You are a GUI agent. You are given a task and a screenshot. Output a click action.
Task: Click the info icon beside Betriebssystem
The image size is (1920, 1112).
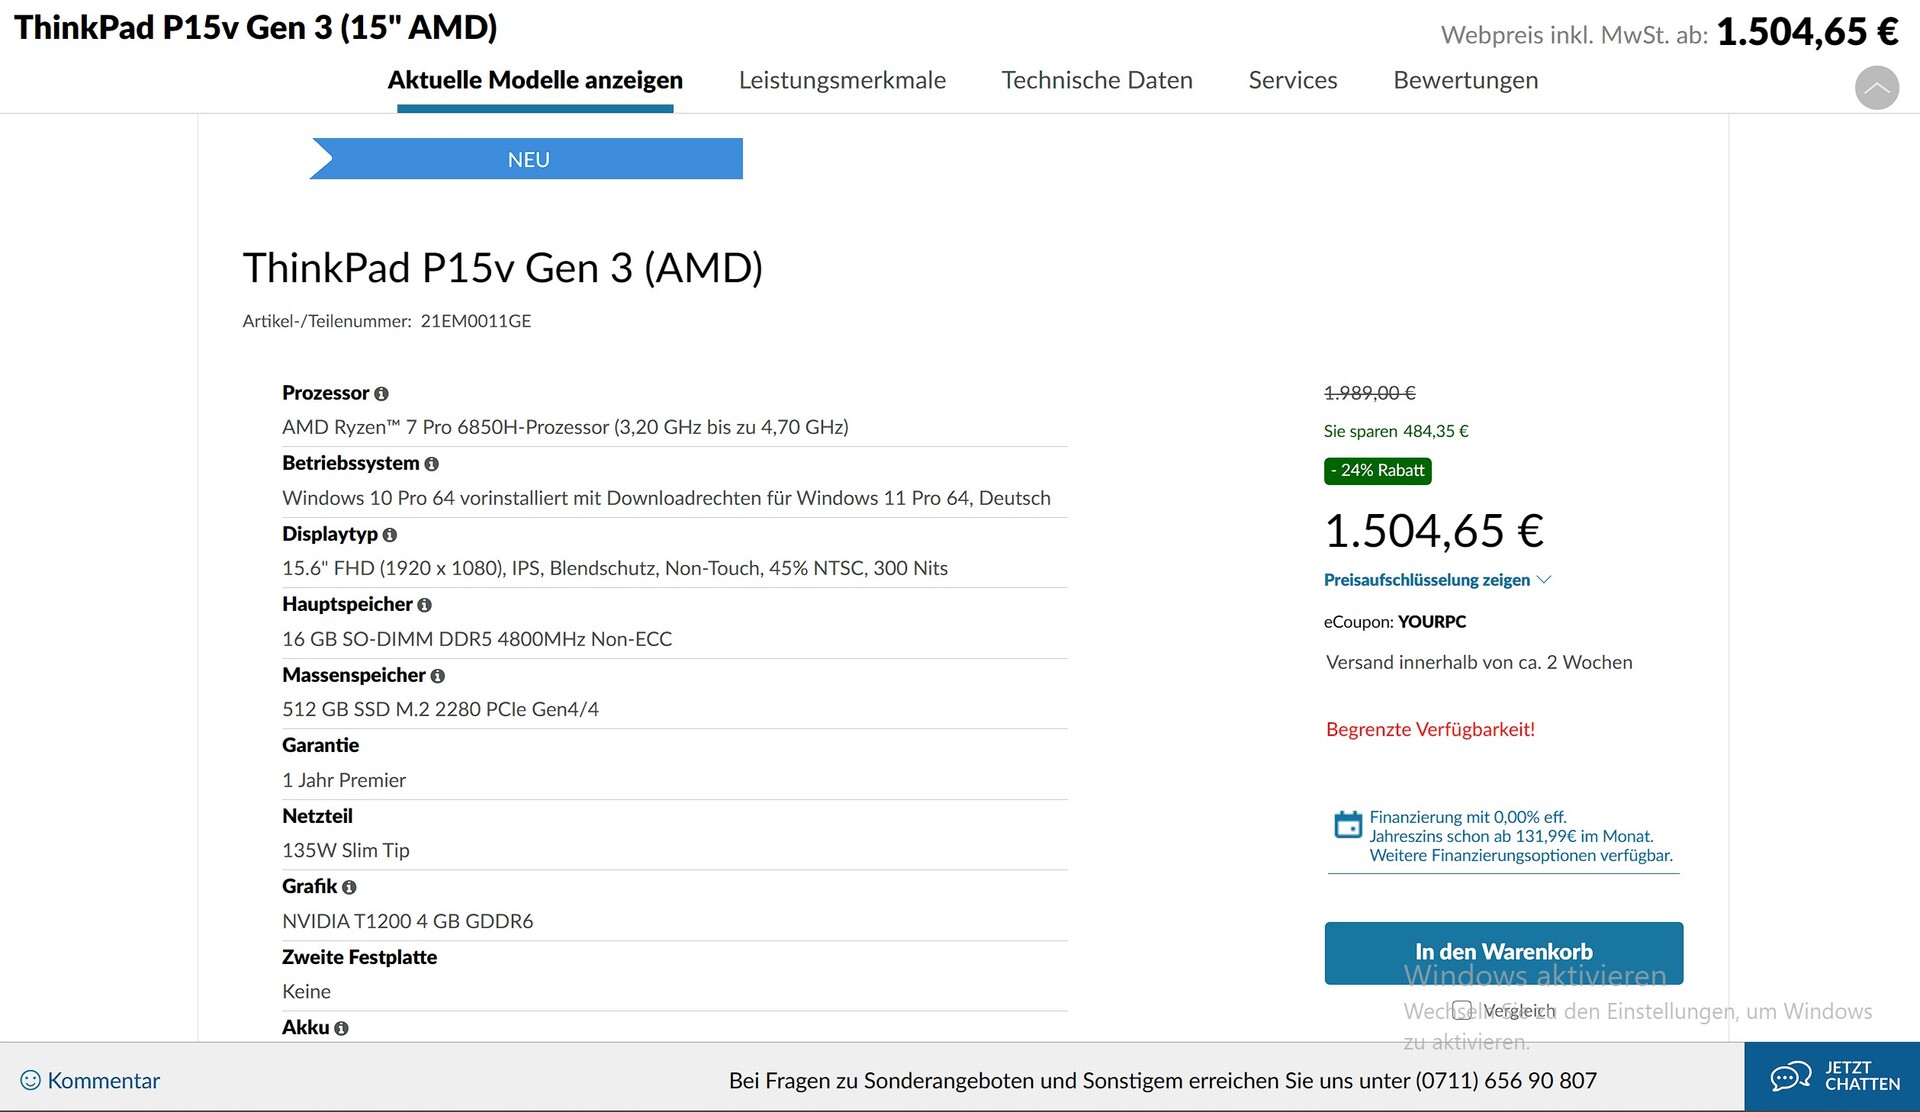pyautogui.click(x=431, y=464)
